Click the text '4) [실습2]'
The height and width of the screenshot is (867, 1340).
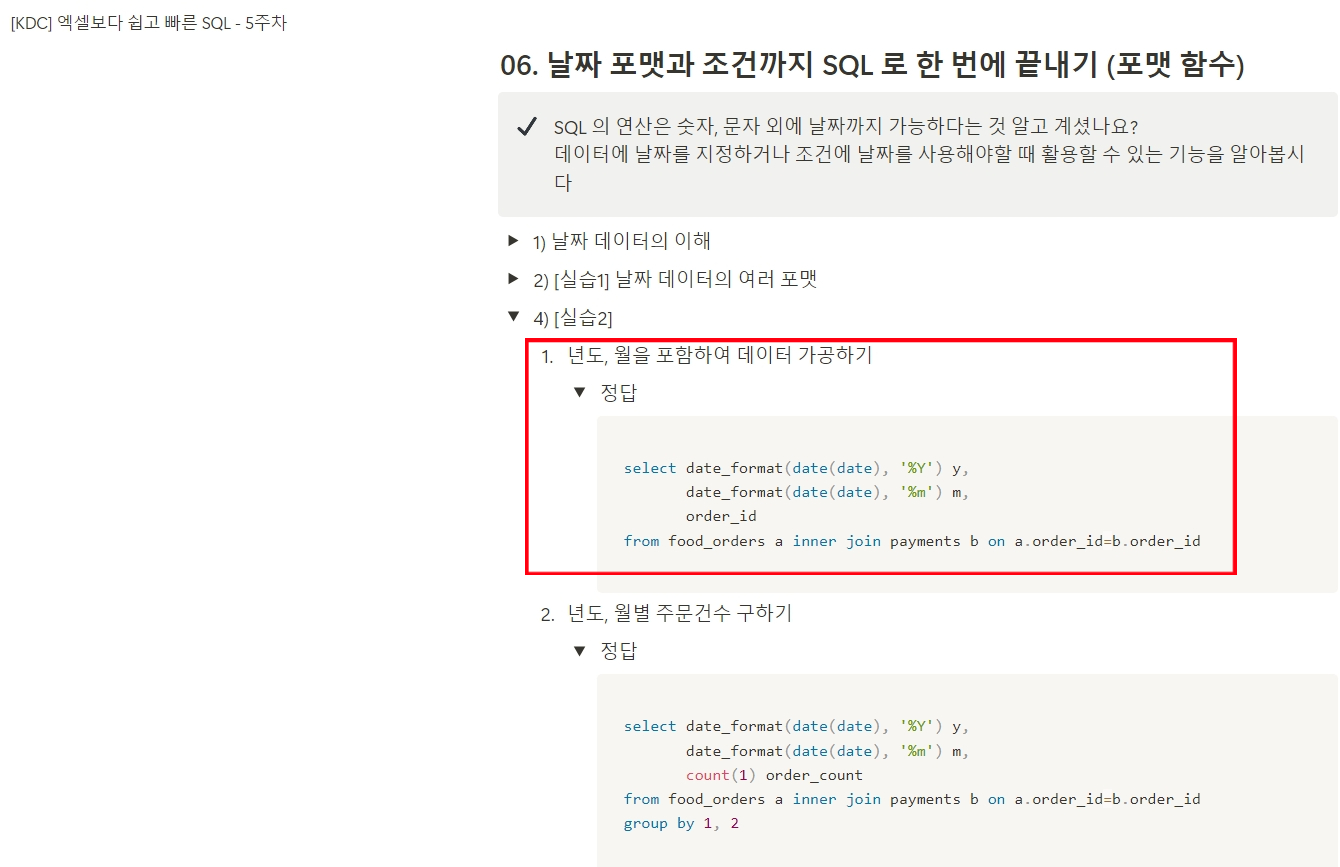[x=572, y=318]
